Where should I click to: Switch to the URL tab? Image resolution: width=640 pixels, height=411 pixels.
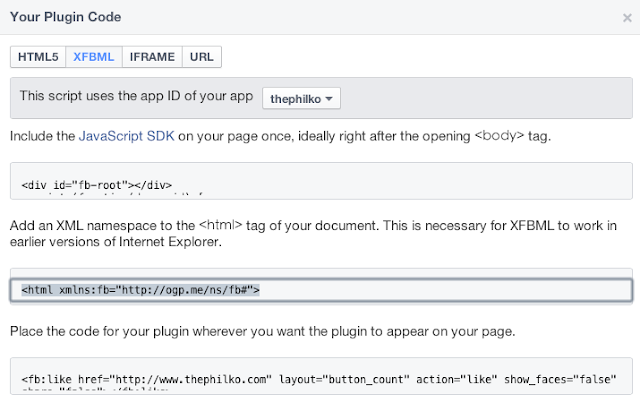tap(202, 57)
